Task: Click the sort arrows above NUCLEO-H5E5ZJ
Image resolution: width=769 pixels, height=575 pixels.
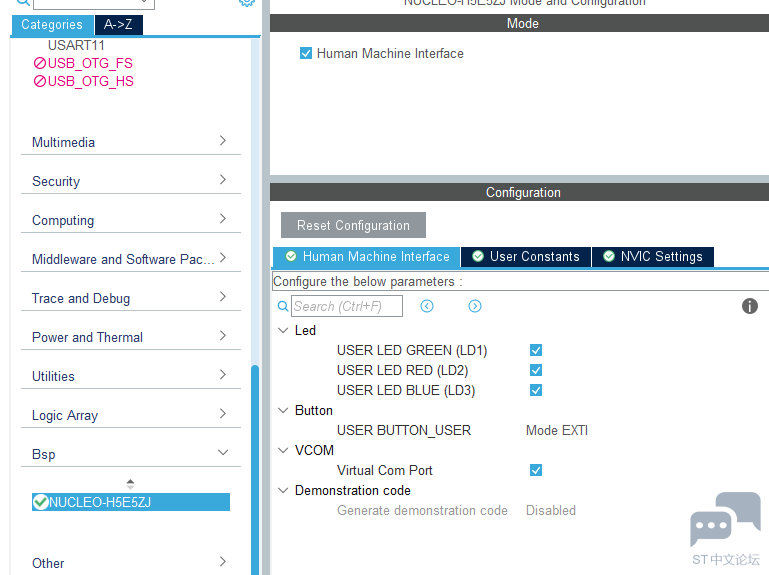Action: pos(130,484)
